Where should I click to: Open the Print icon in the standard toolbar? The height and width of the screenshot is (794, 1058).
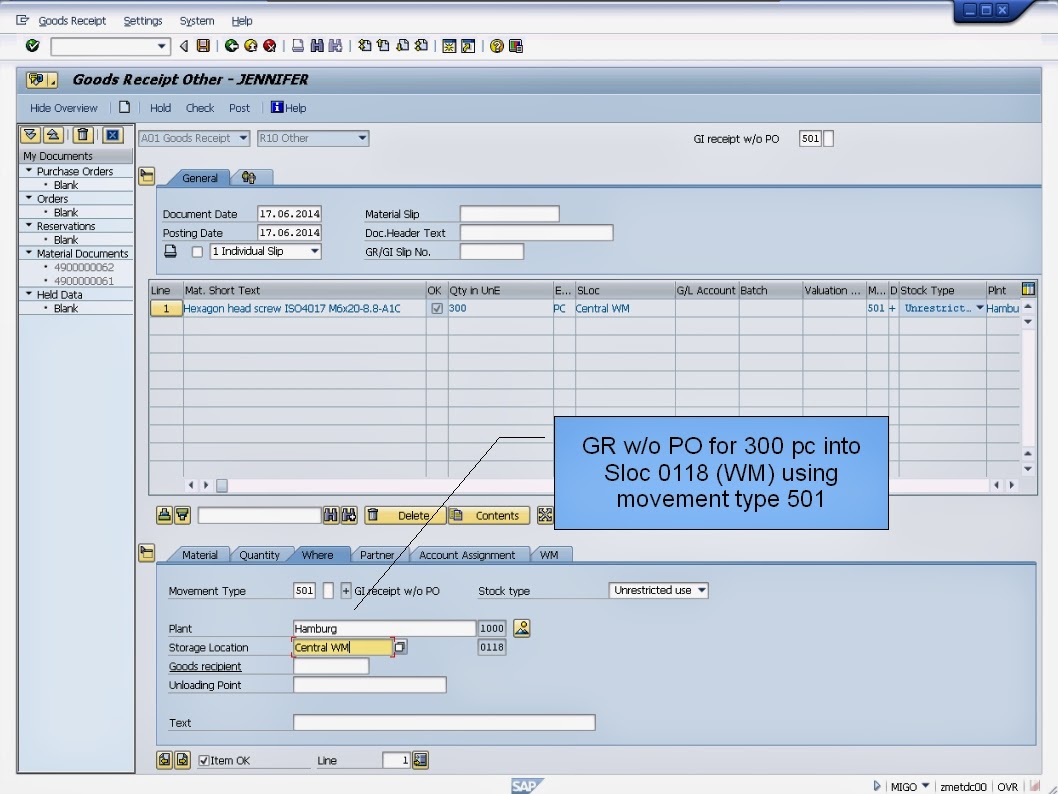296,45
